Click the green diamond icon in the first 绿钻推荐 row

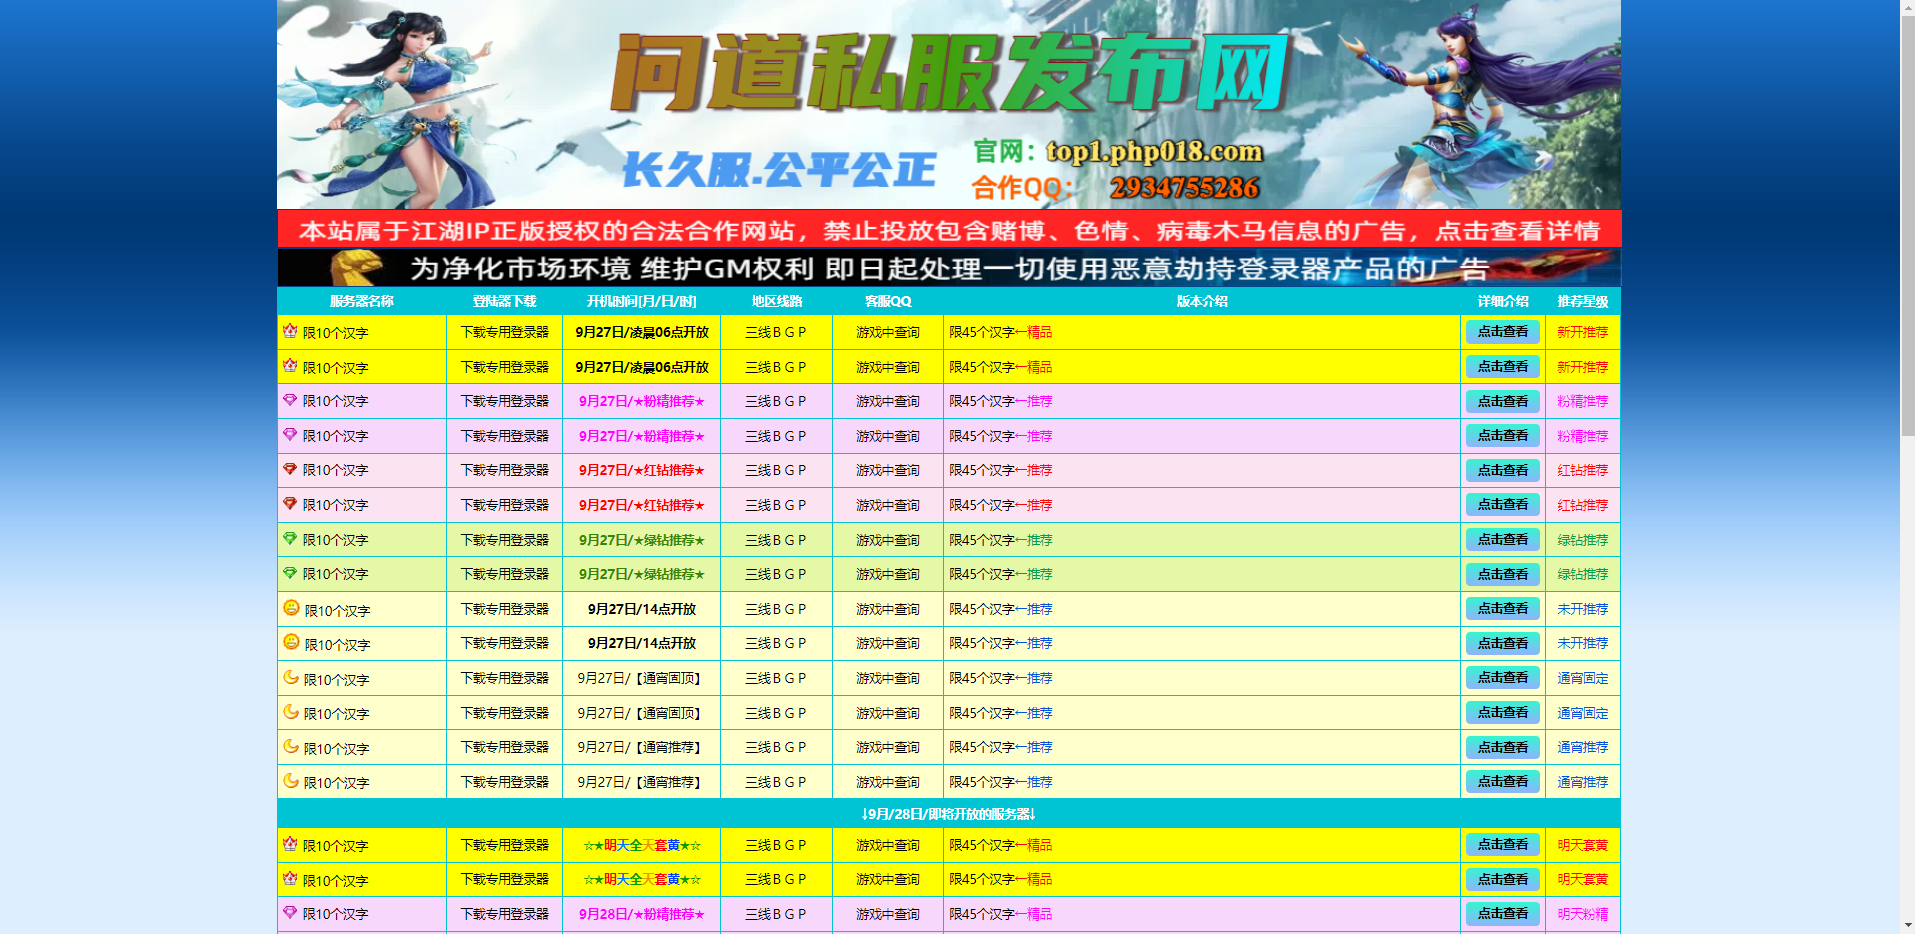290,538
